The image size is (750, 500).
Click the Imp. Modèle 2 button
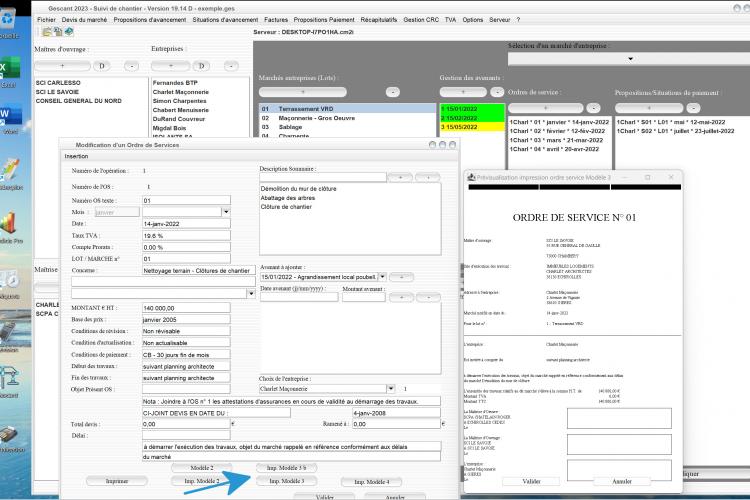tap(202, 481)
